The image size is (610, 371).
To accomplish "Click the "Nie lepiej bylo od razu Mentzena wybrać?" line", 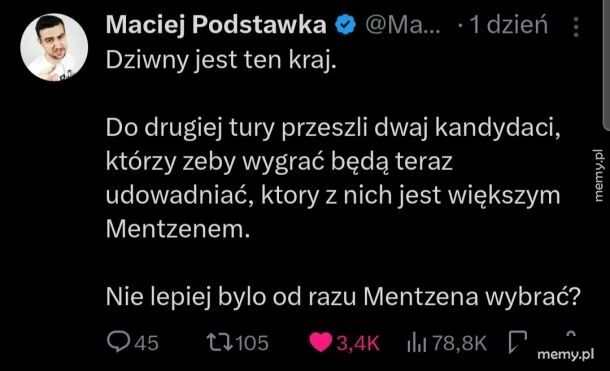I will 344,297.
